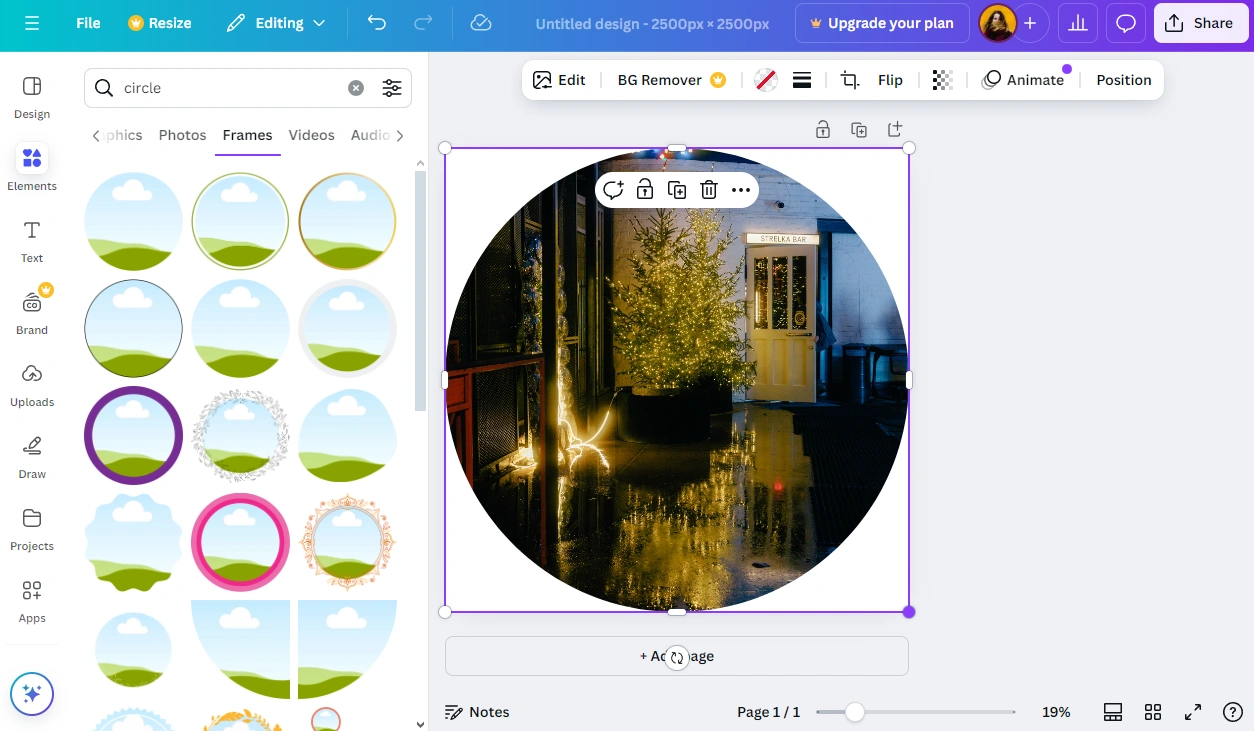Clear the circle search text
The height and width of the screenshot is (731, 1254).
(x=356, y=88)
